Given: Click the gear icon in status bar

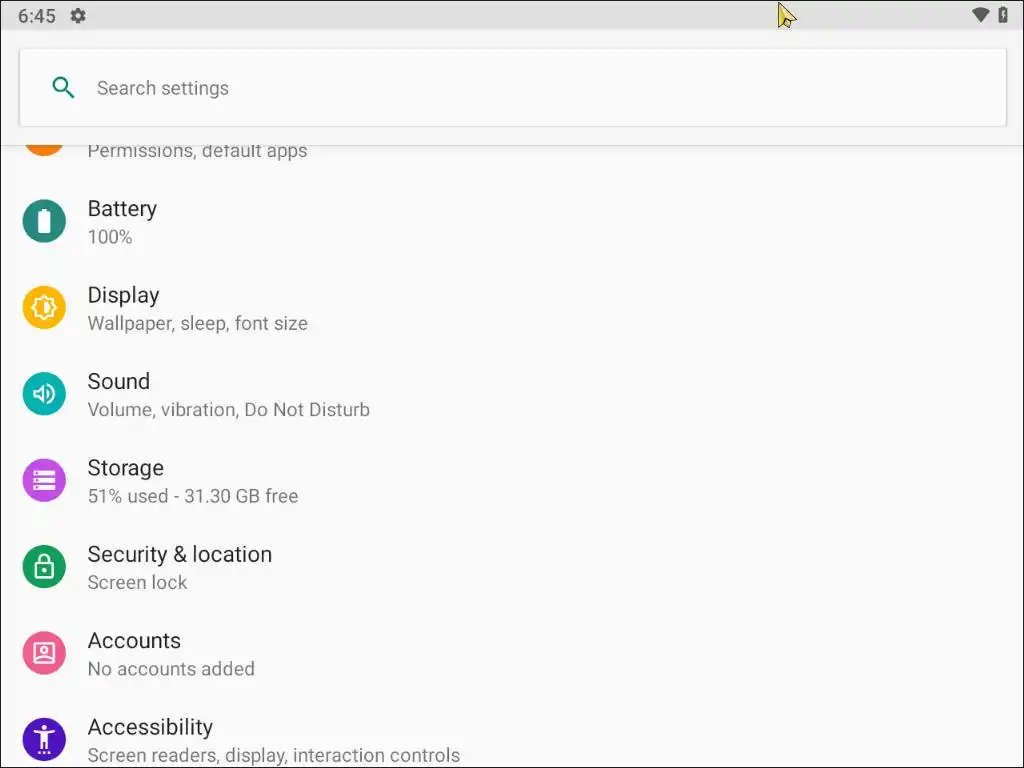Looking at the screenshot, I should pos(78,16).
